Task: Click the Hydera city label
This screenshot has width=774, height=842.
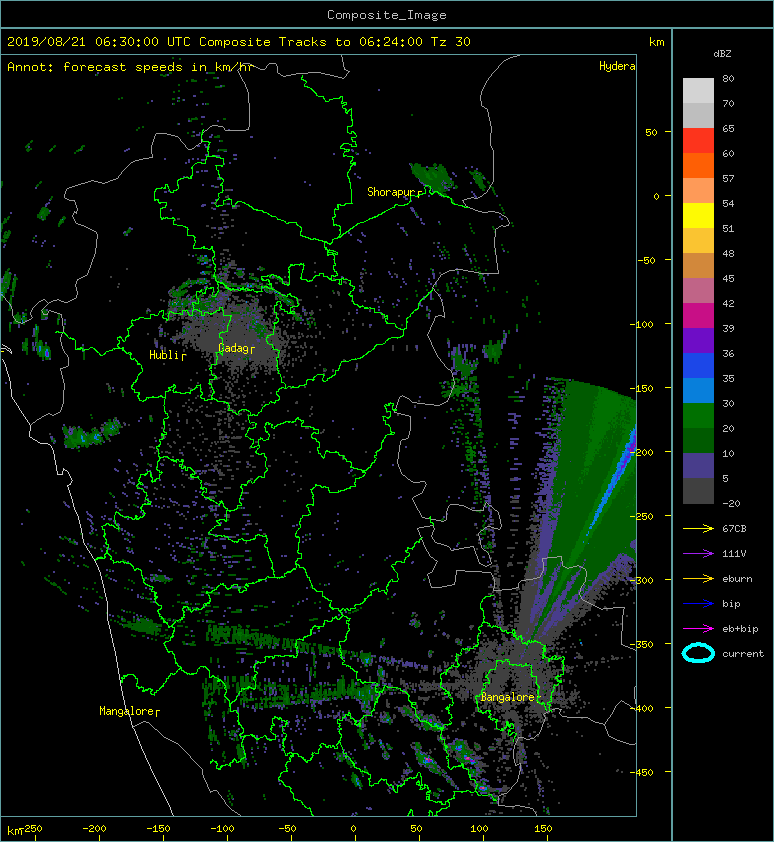Action: [617, 66]
